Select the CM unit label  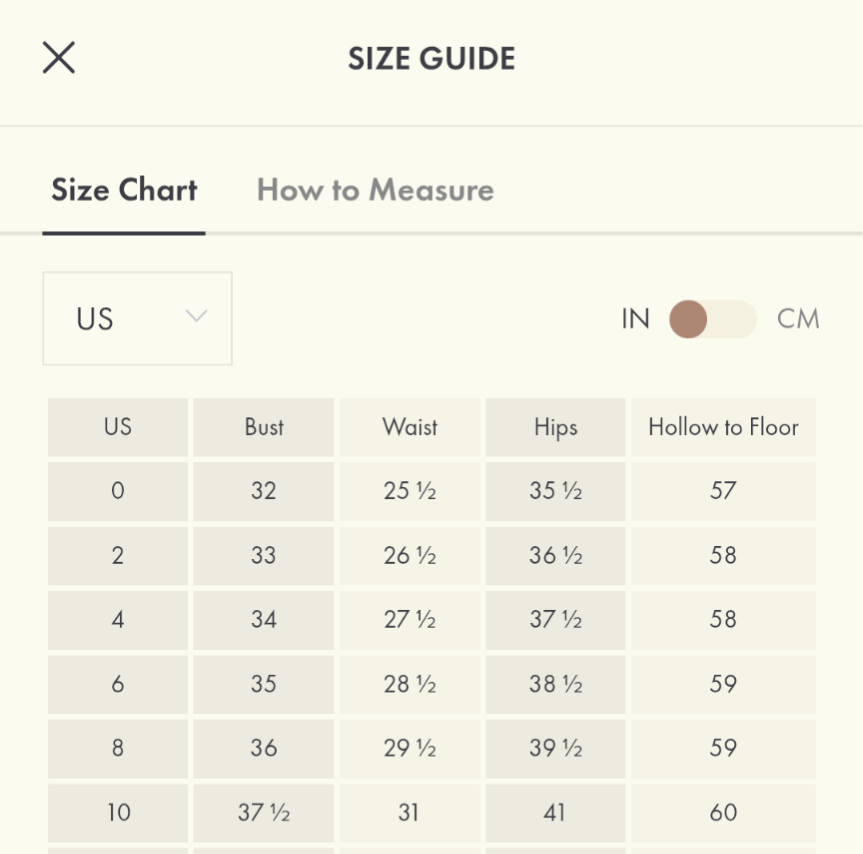coord(797,320)
